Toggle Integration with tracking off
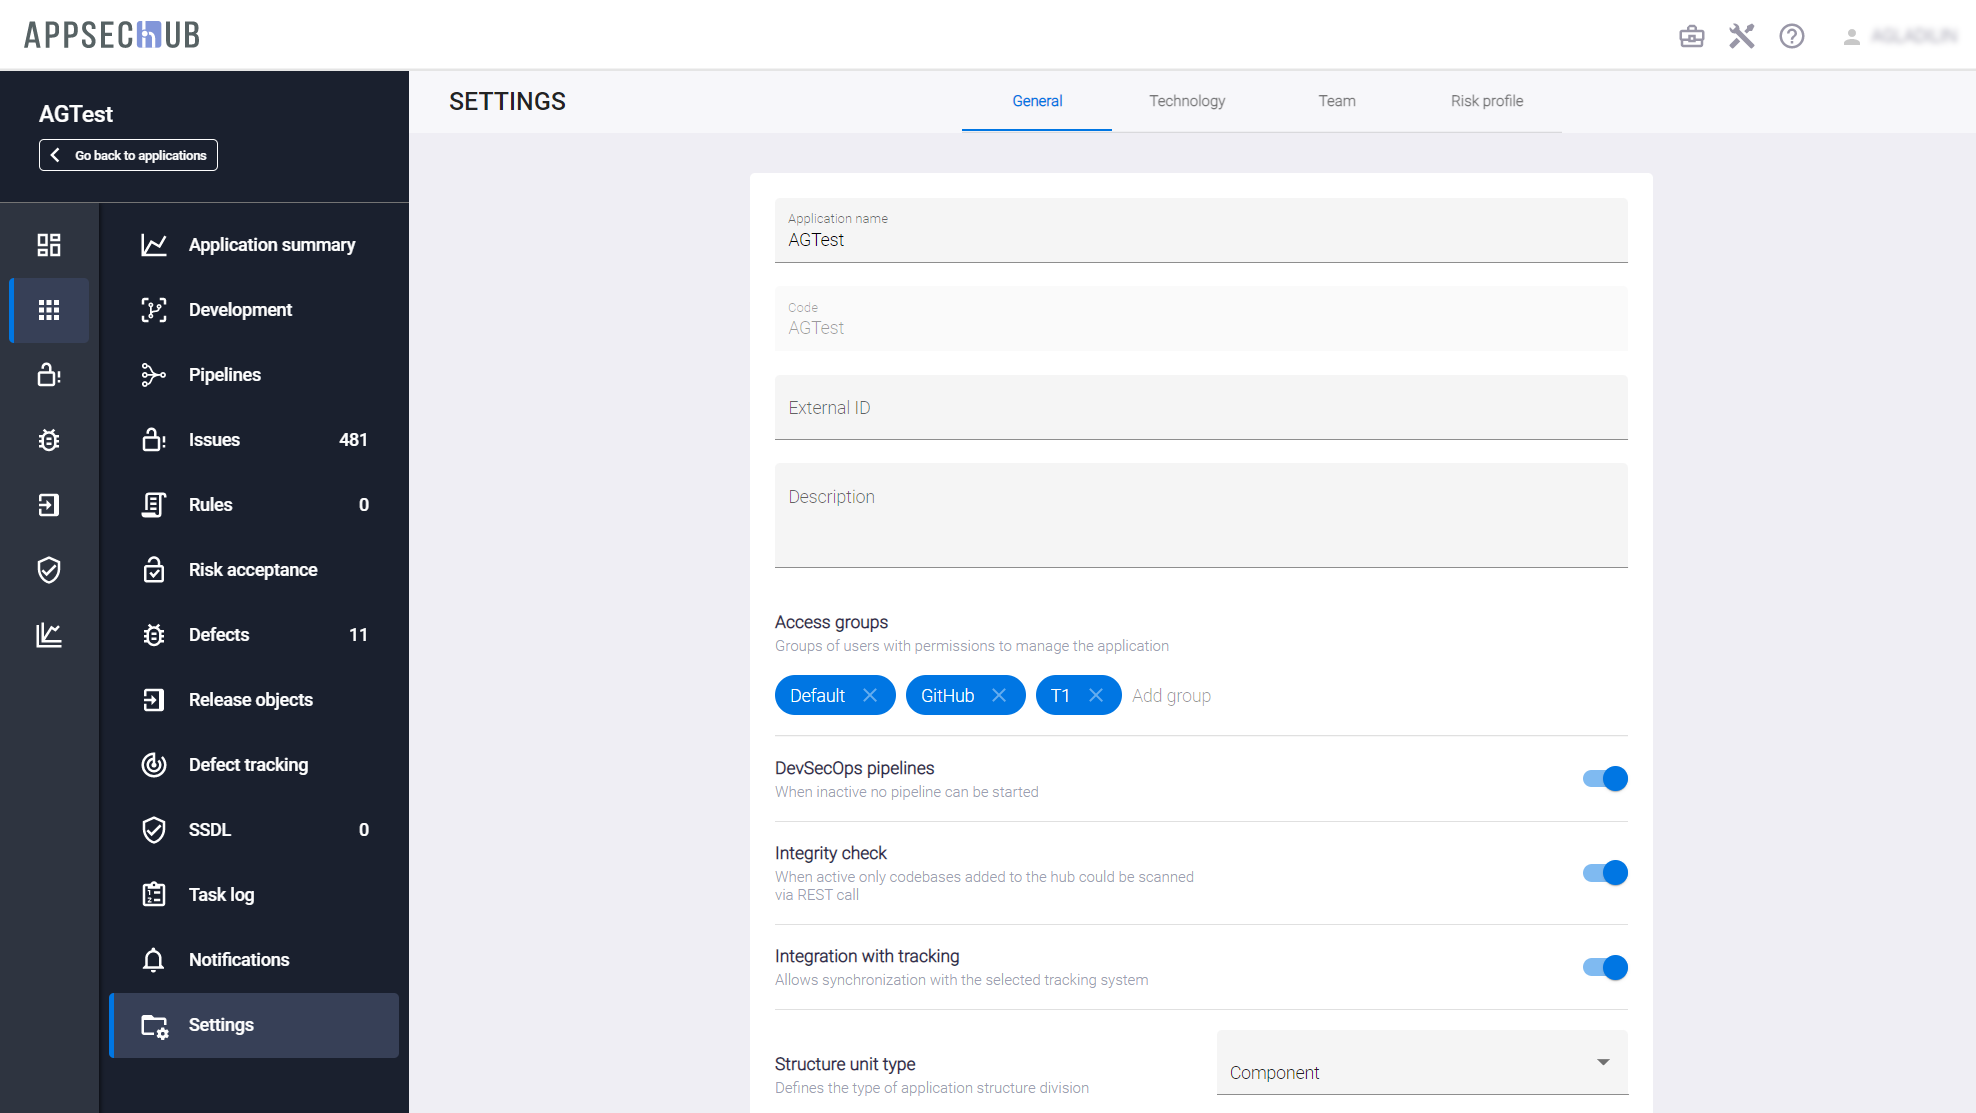 [1604, 967]
